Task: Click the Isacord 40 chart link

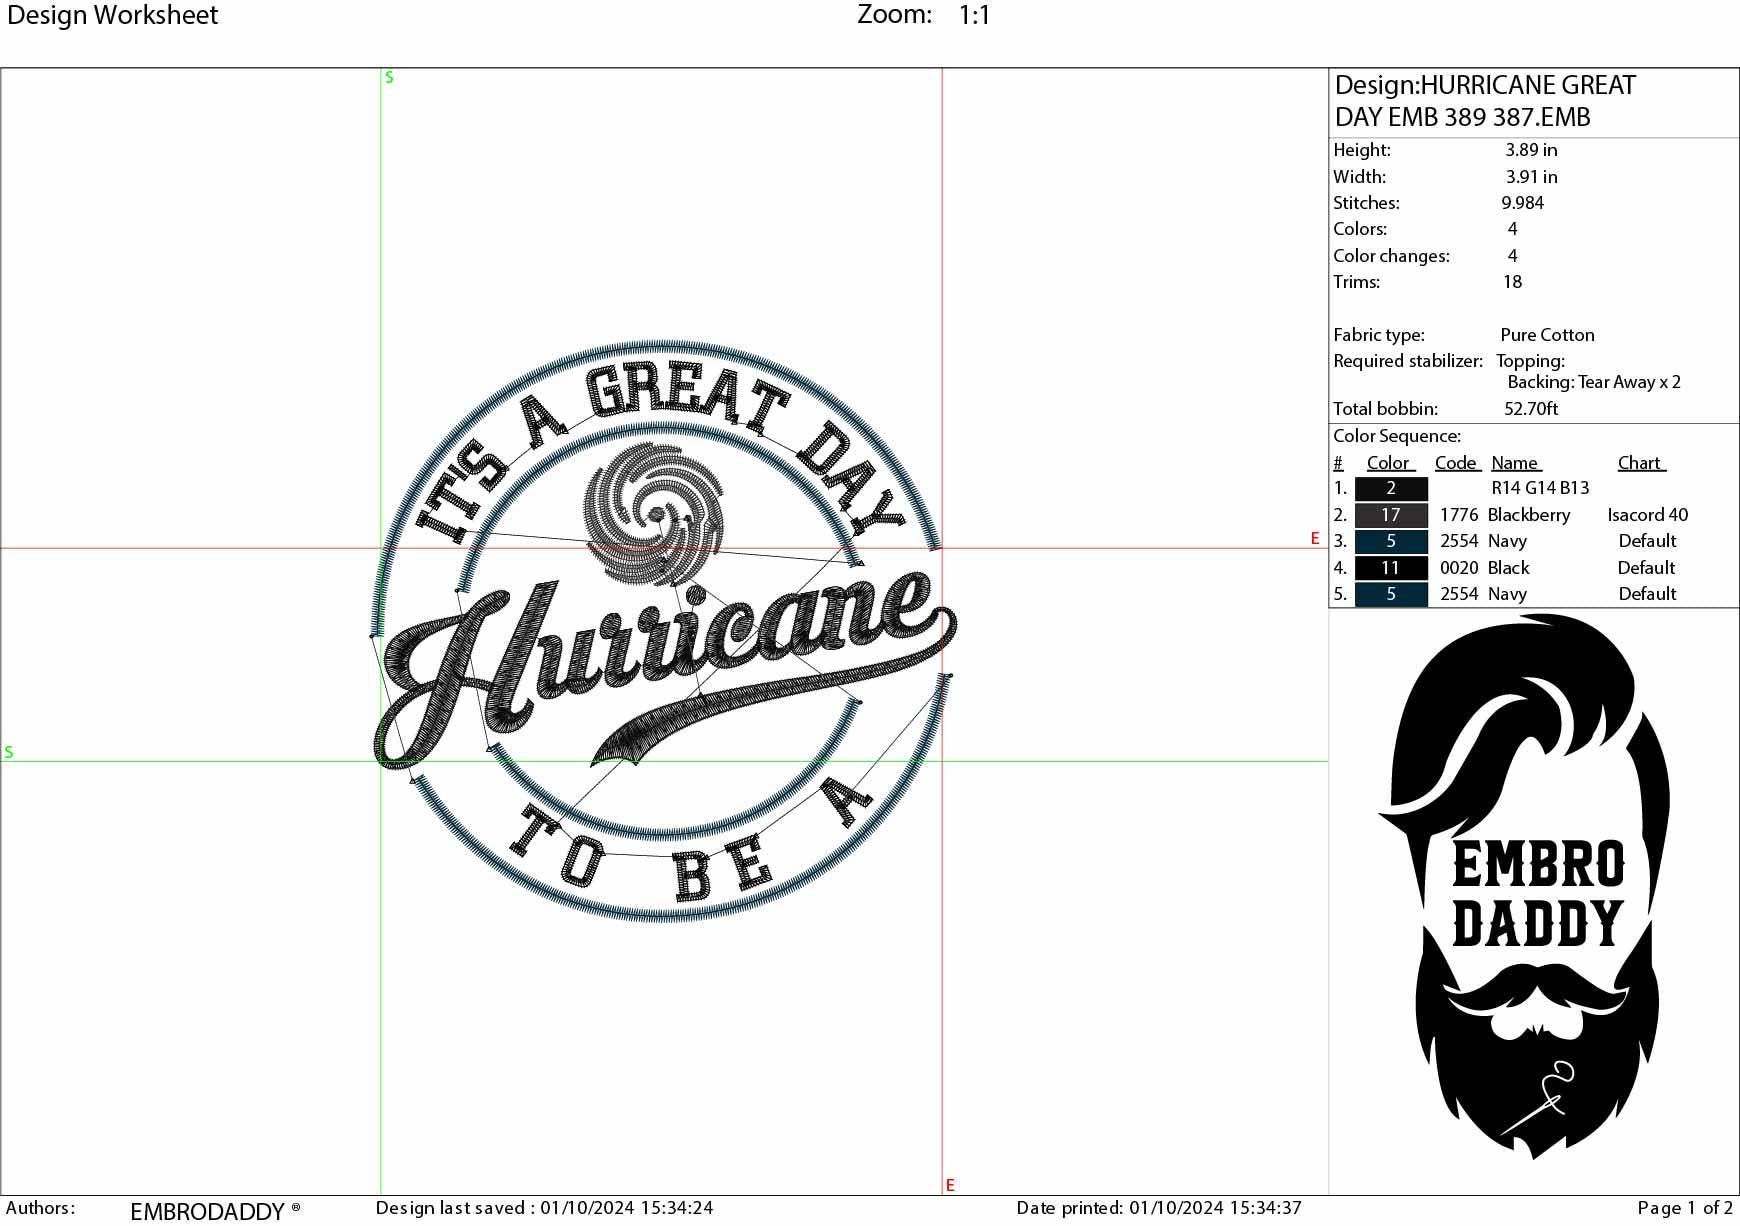Action: [1646, 515]
